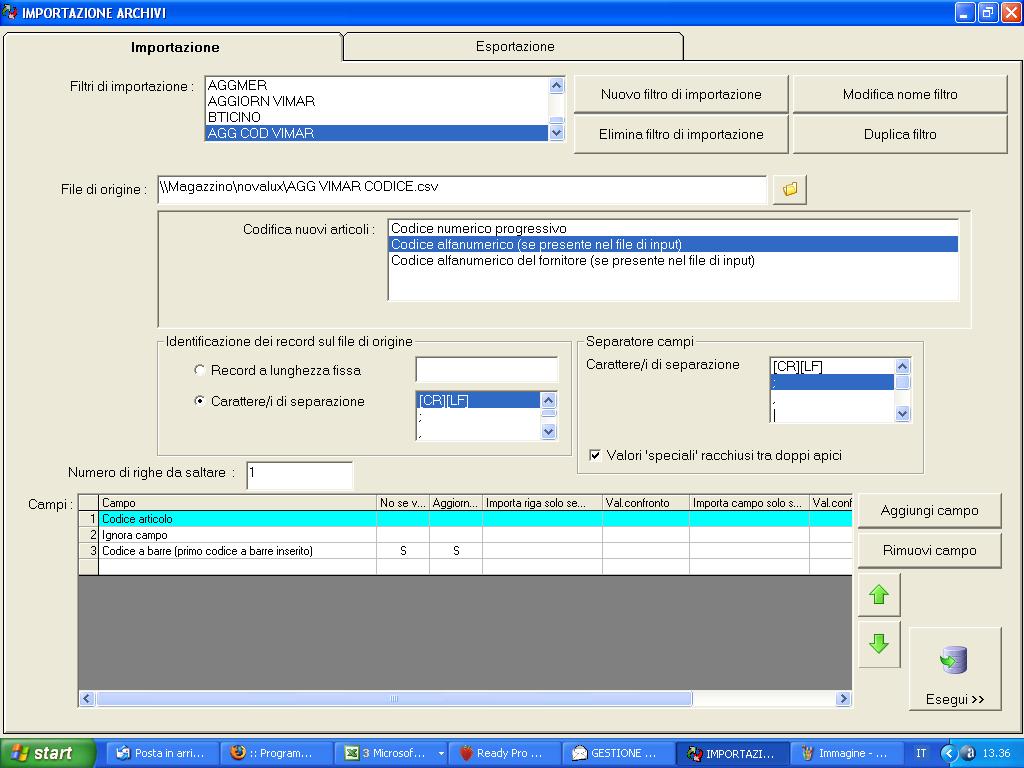The image size is (1024, 768).
Task: Click Modifica nome filtro button
Action: pyautogui.click(x=900, y=95)
